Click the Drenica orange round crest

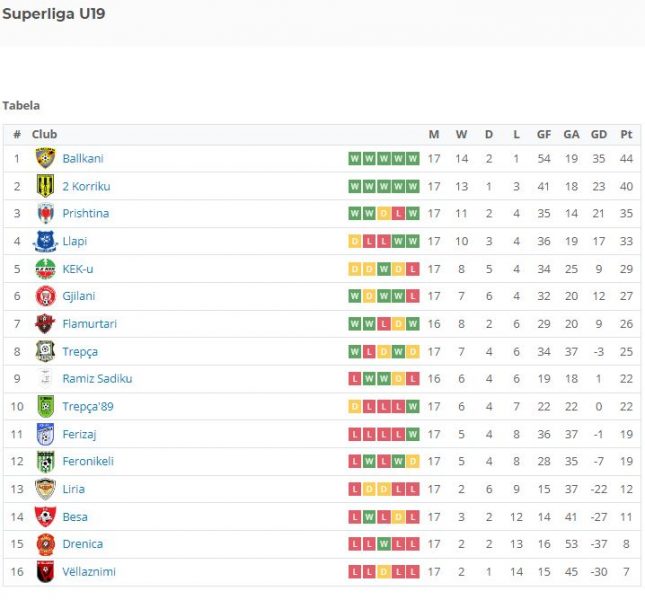45,544
